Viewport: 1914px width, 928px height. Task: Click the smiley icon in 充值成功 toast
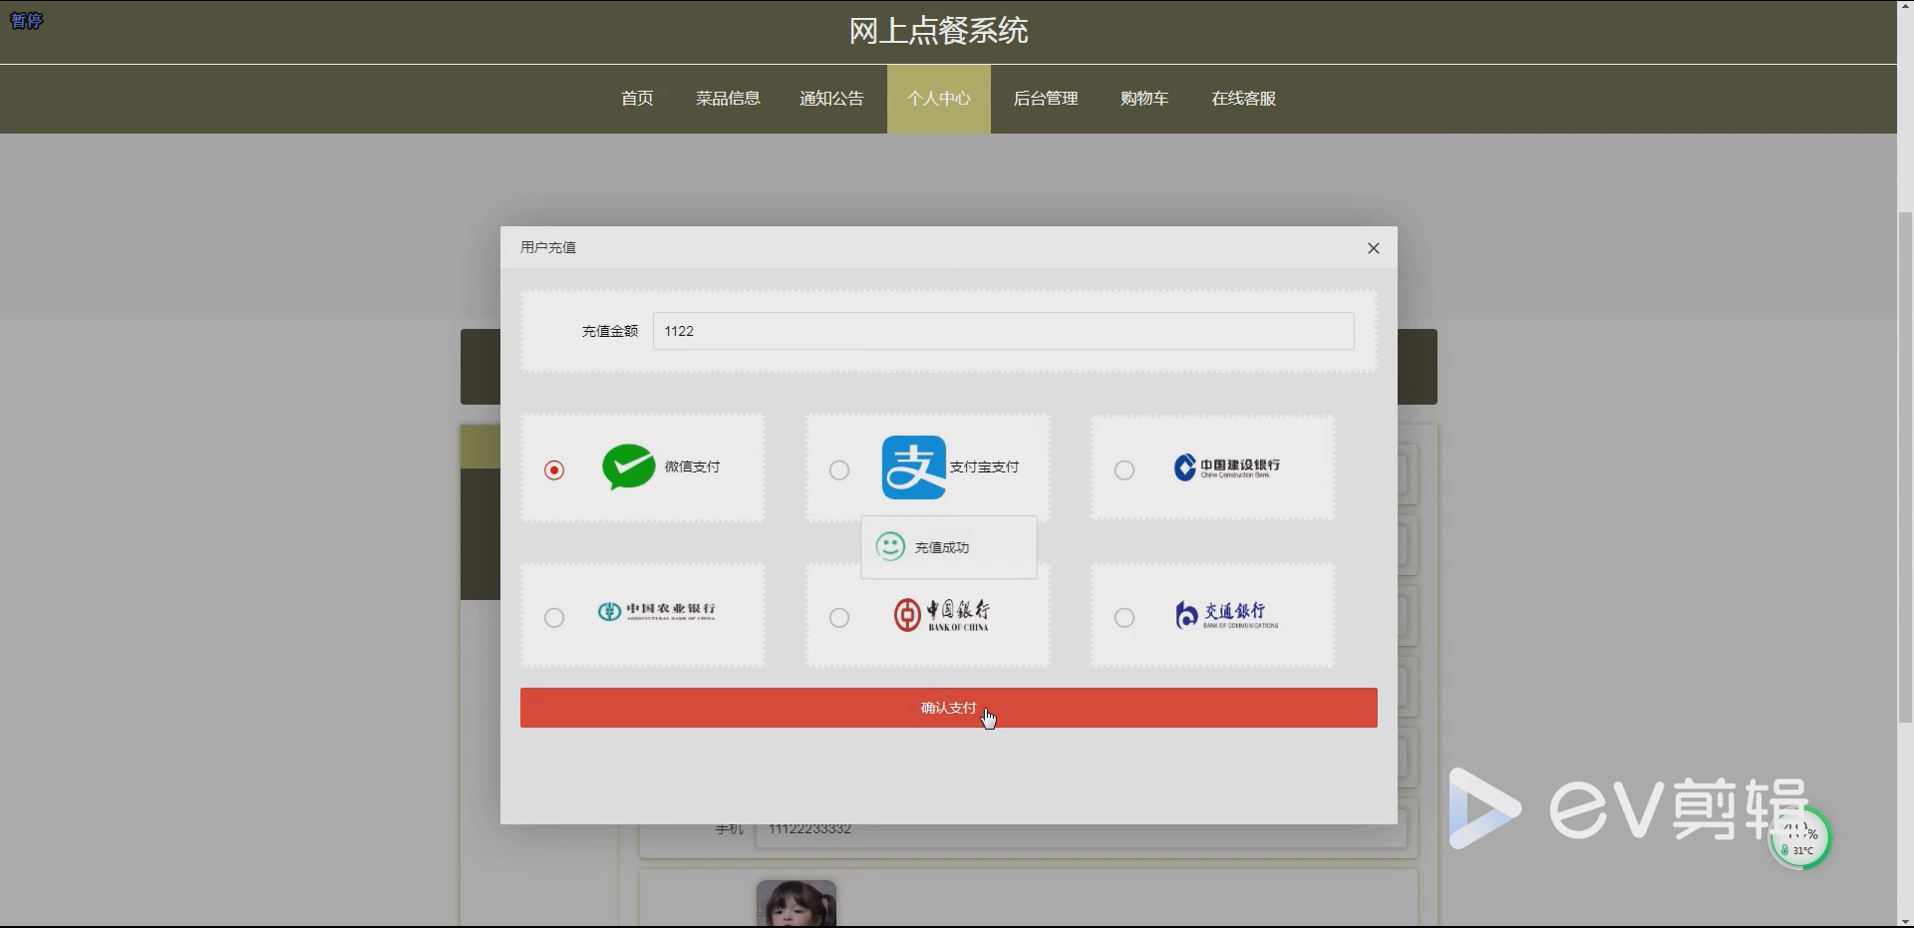[890, 546]
